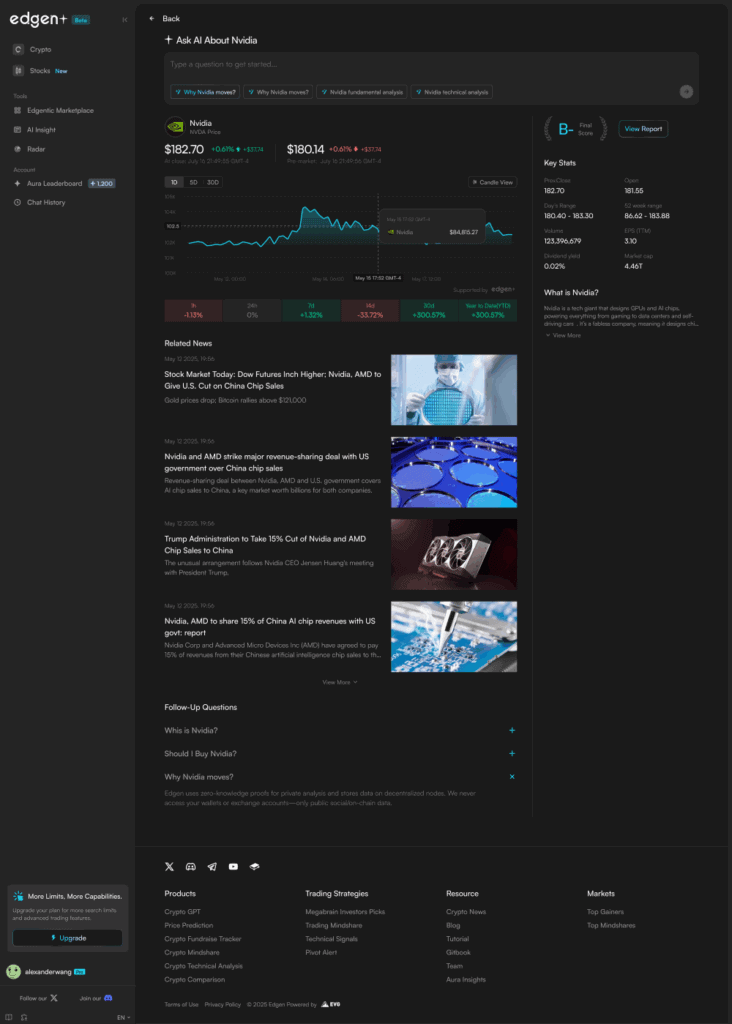Screen dimensions: 732x1024
Task: Click the Discord icon next to Join our
Action: click(108, 998)
